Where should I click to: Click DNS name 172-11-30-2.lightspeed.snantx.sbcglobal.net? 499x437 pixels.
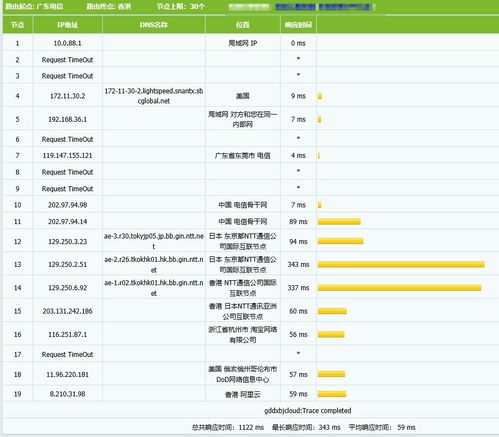154,96
